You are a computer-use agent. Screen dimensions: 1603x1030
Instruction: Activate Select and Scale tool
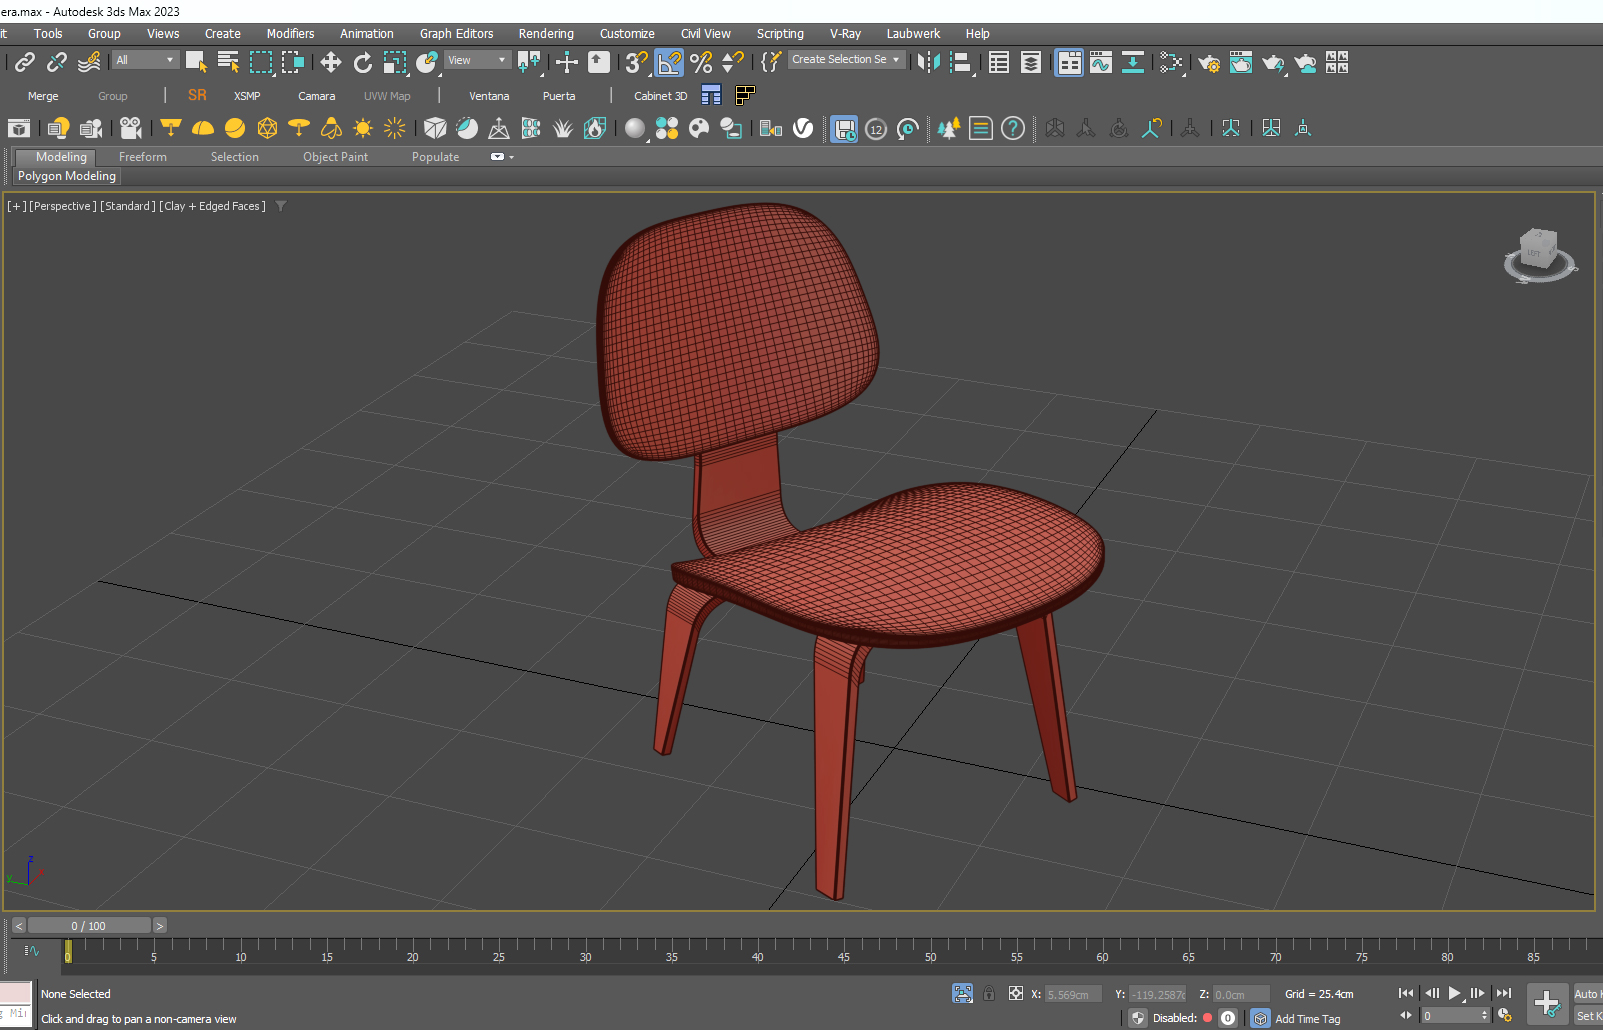coord(395,62)
